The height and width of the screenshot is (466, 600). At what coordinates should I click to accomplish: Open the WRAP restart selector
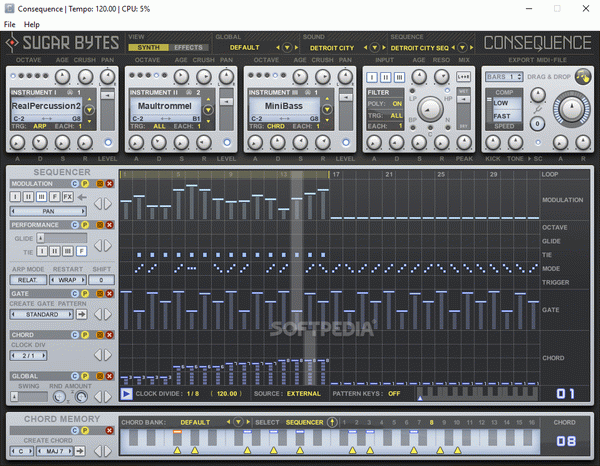[x=67, y=280]
